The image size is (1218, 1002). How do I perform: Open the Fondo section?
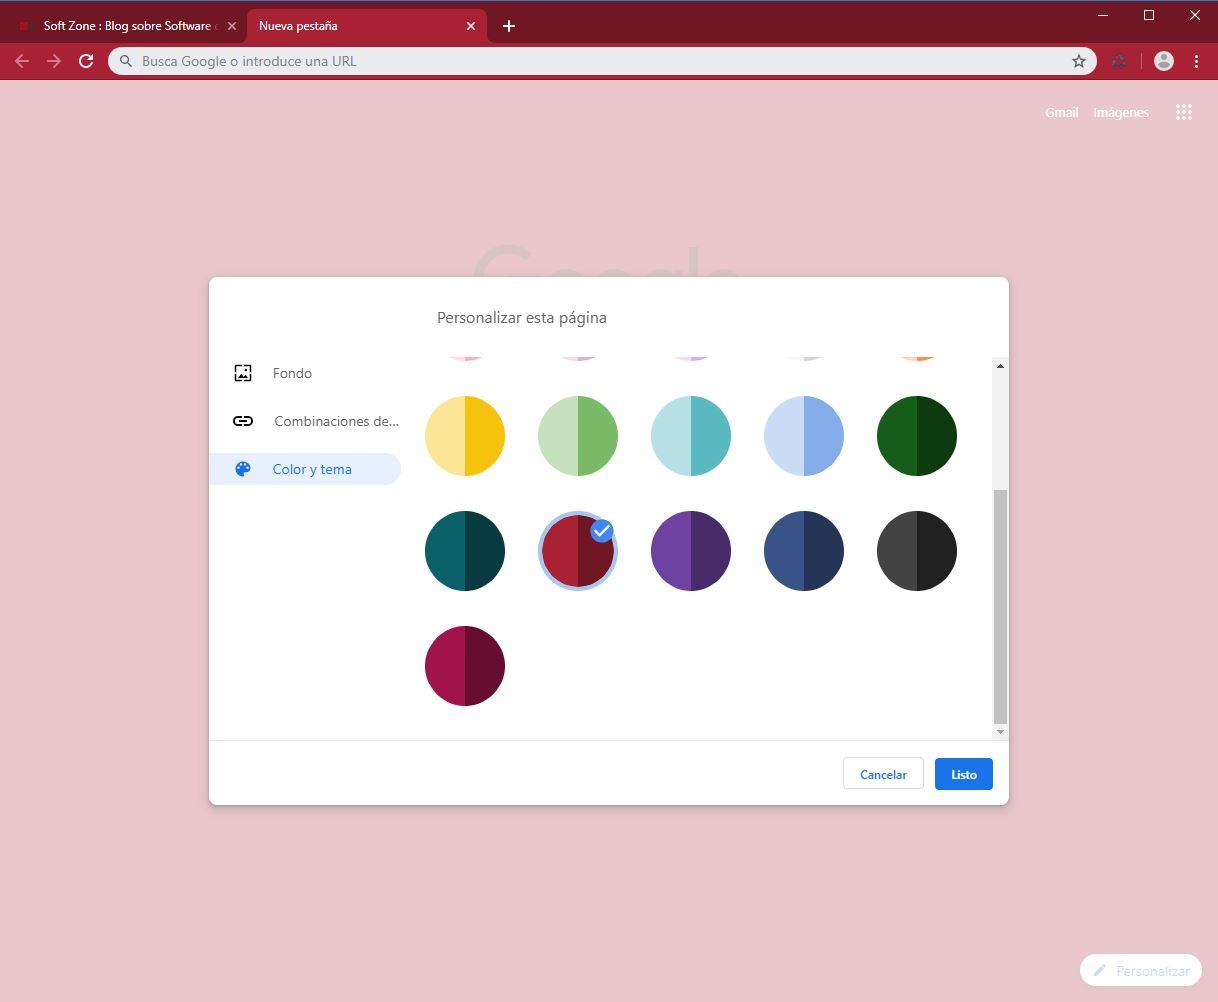click(305, 373)
